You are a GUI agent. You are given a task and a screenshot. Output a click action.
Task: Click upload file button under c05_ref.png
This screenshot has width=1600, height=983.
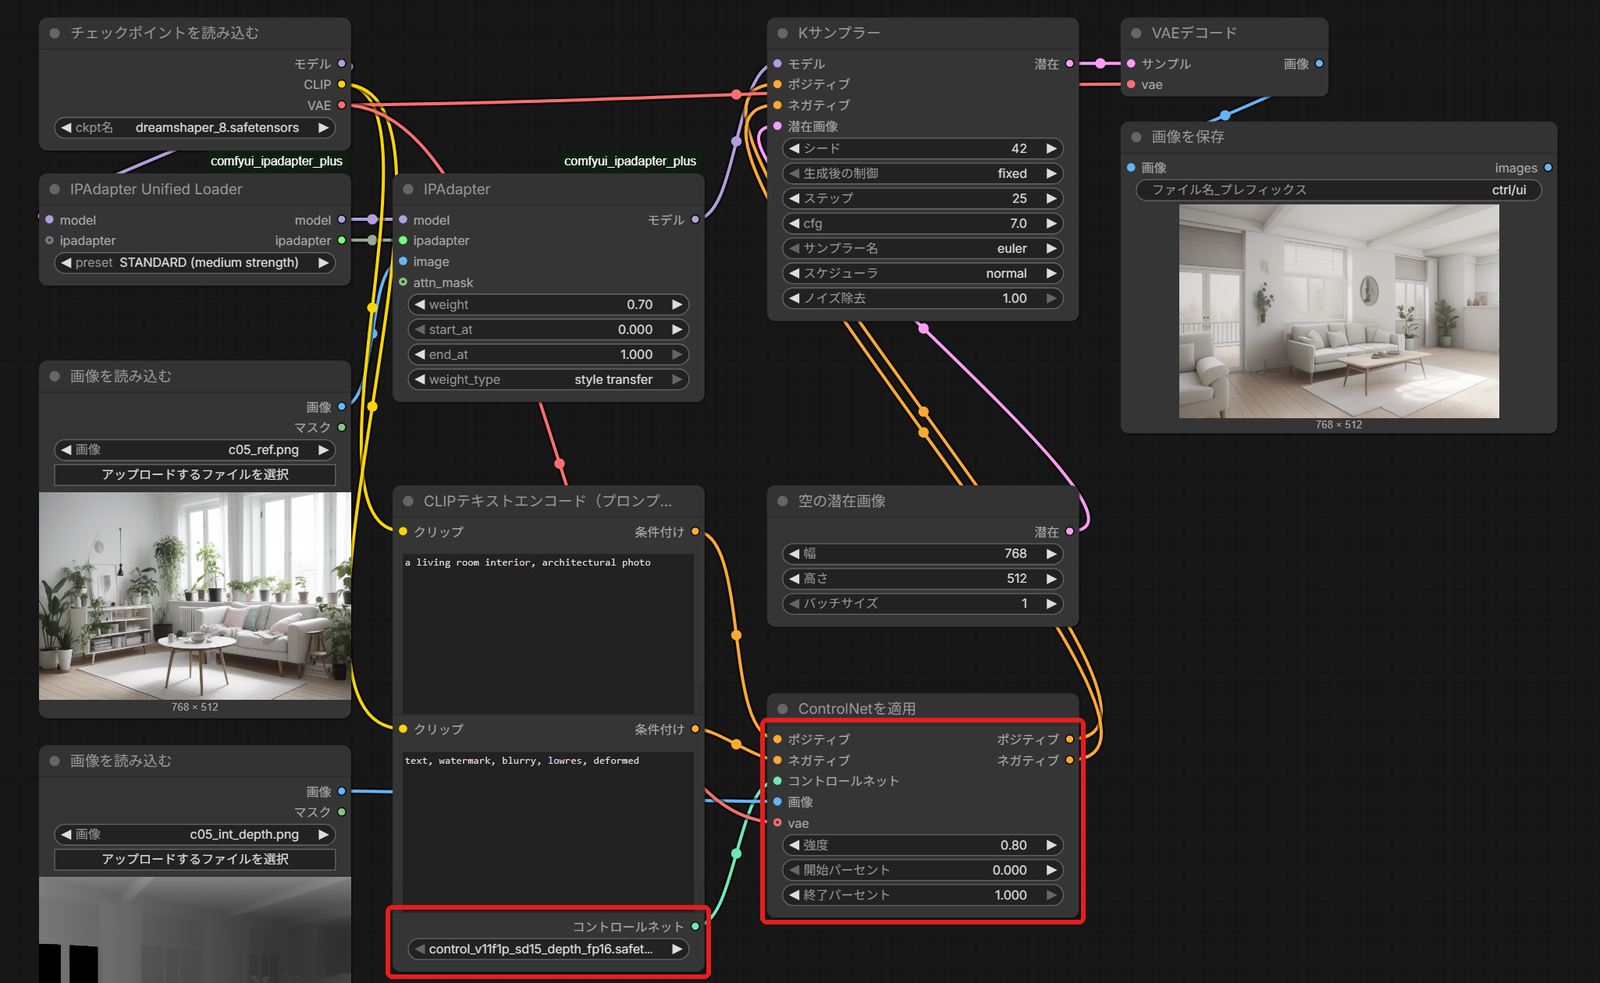pyautogui.click(x=195, y=474)
